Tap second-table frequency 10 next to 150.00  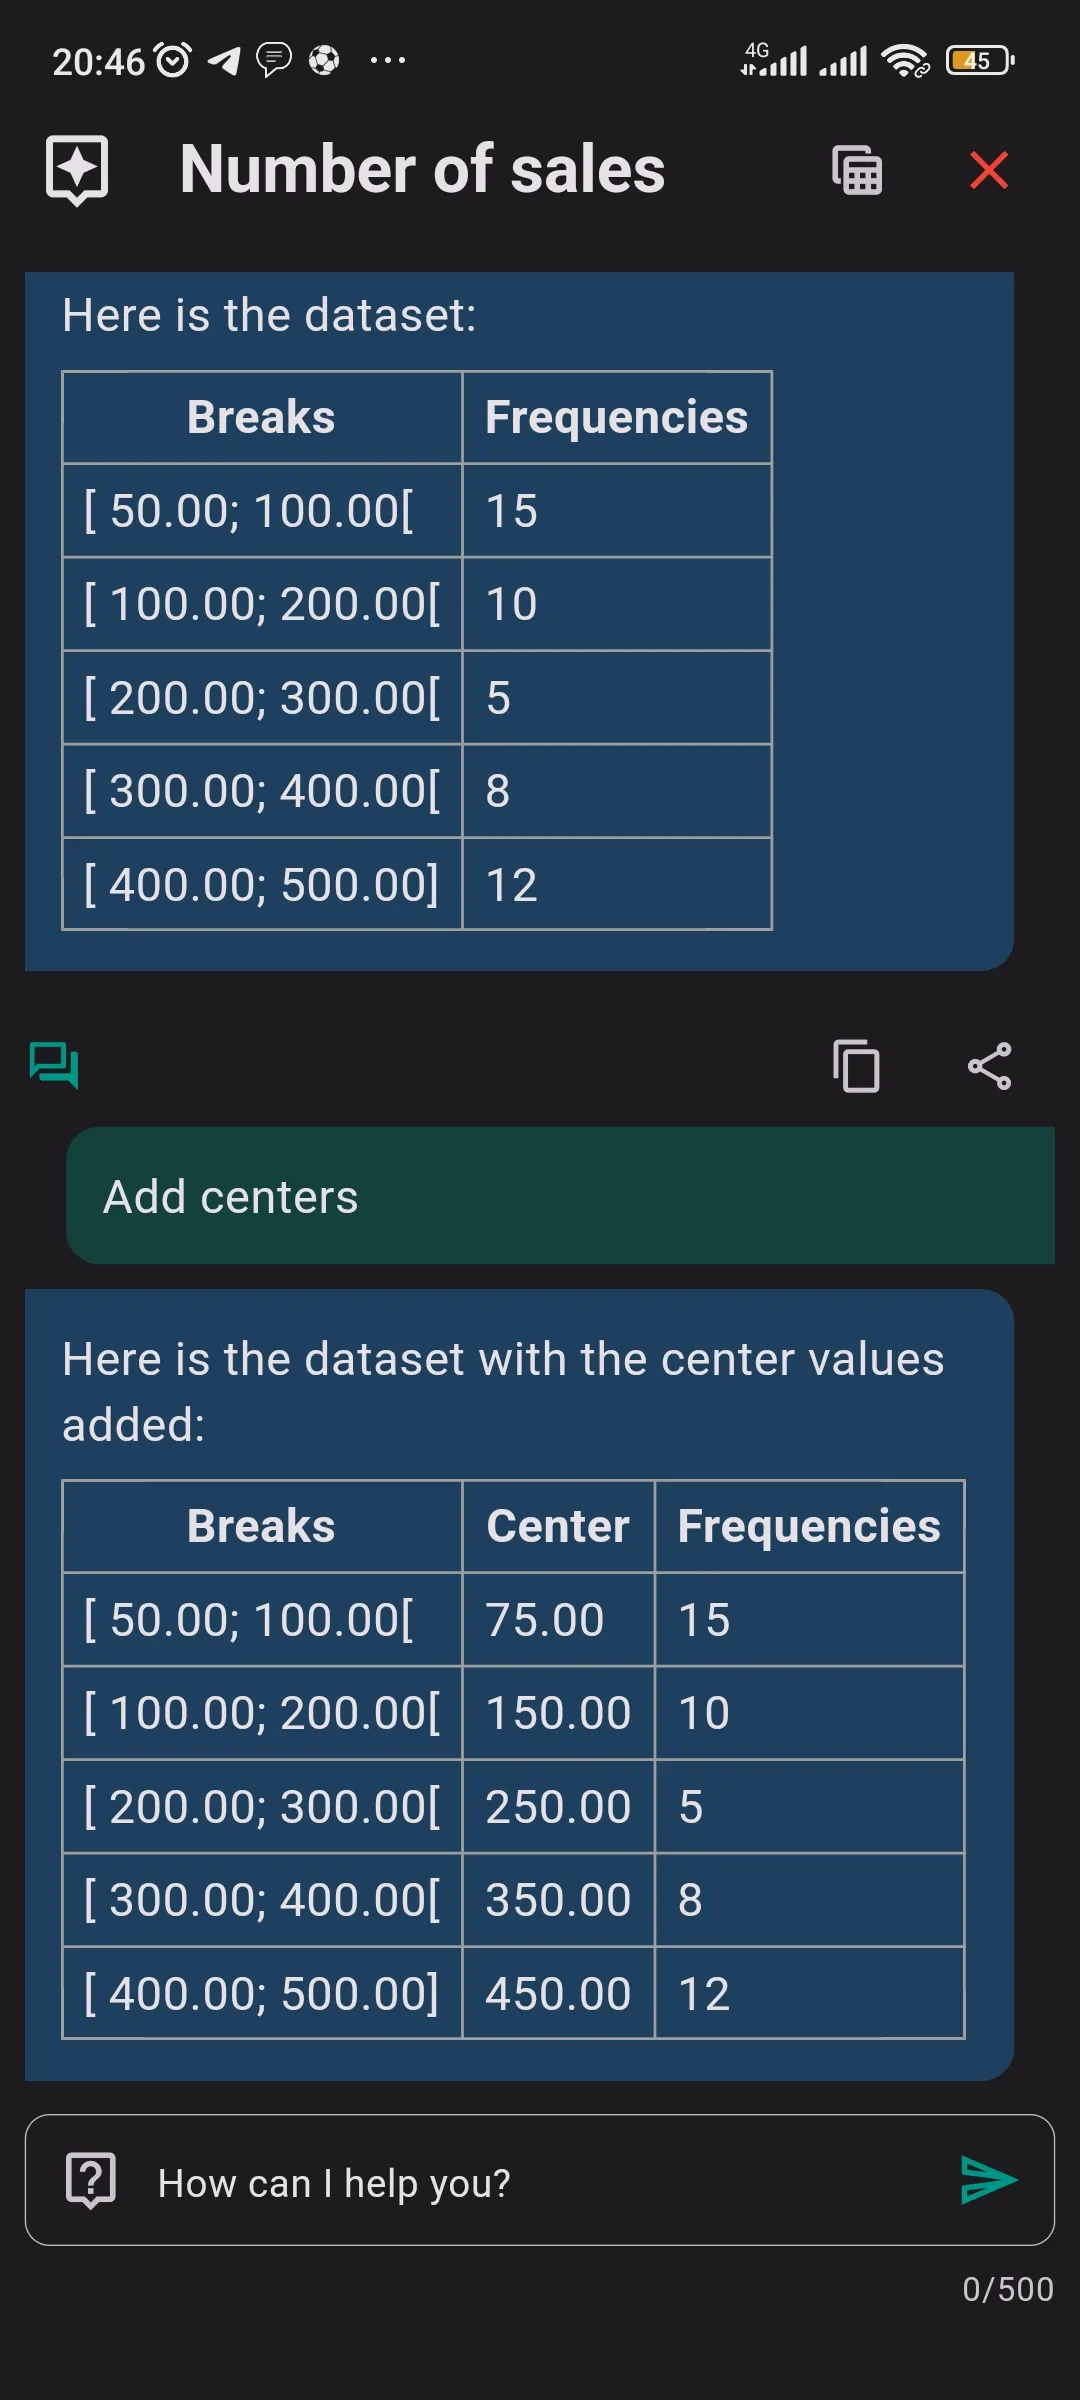[x=809, y=1712]
